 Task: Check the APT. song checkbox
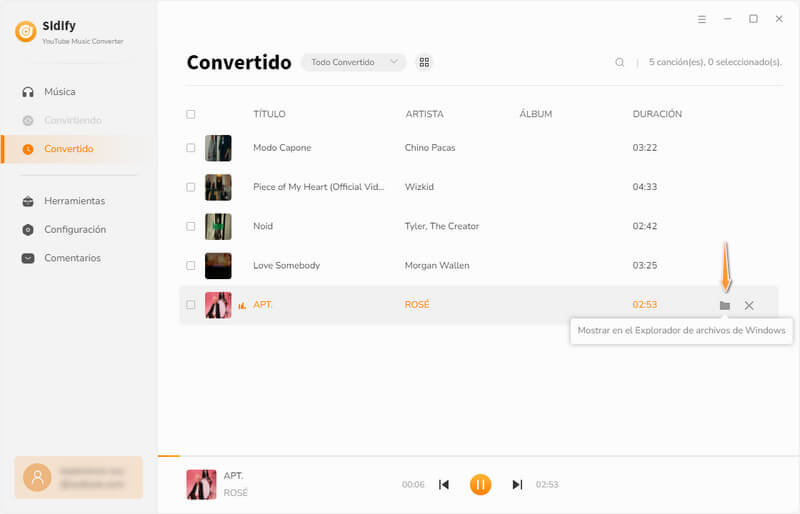(x=191, y=305)
